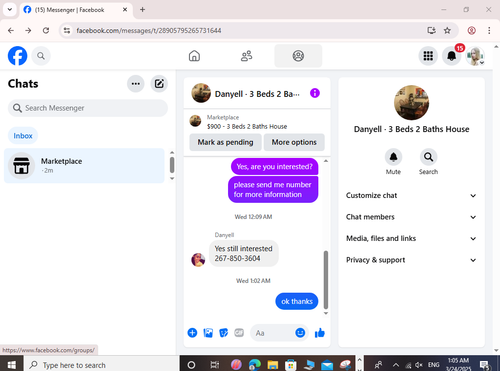The image size is (500, 371).
Task: Expand Media, files and links section
Action: 411,238
